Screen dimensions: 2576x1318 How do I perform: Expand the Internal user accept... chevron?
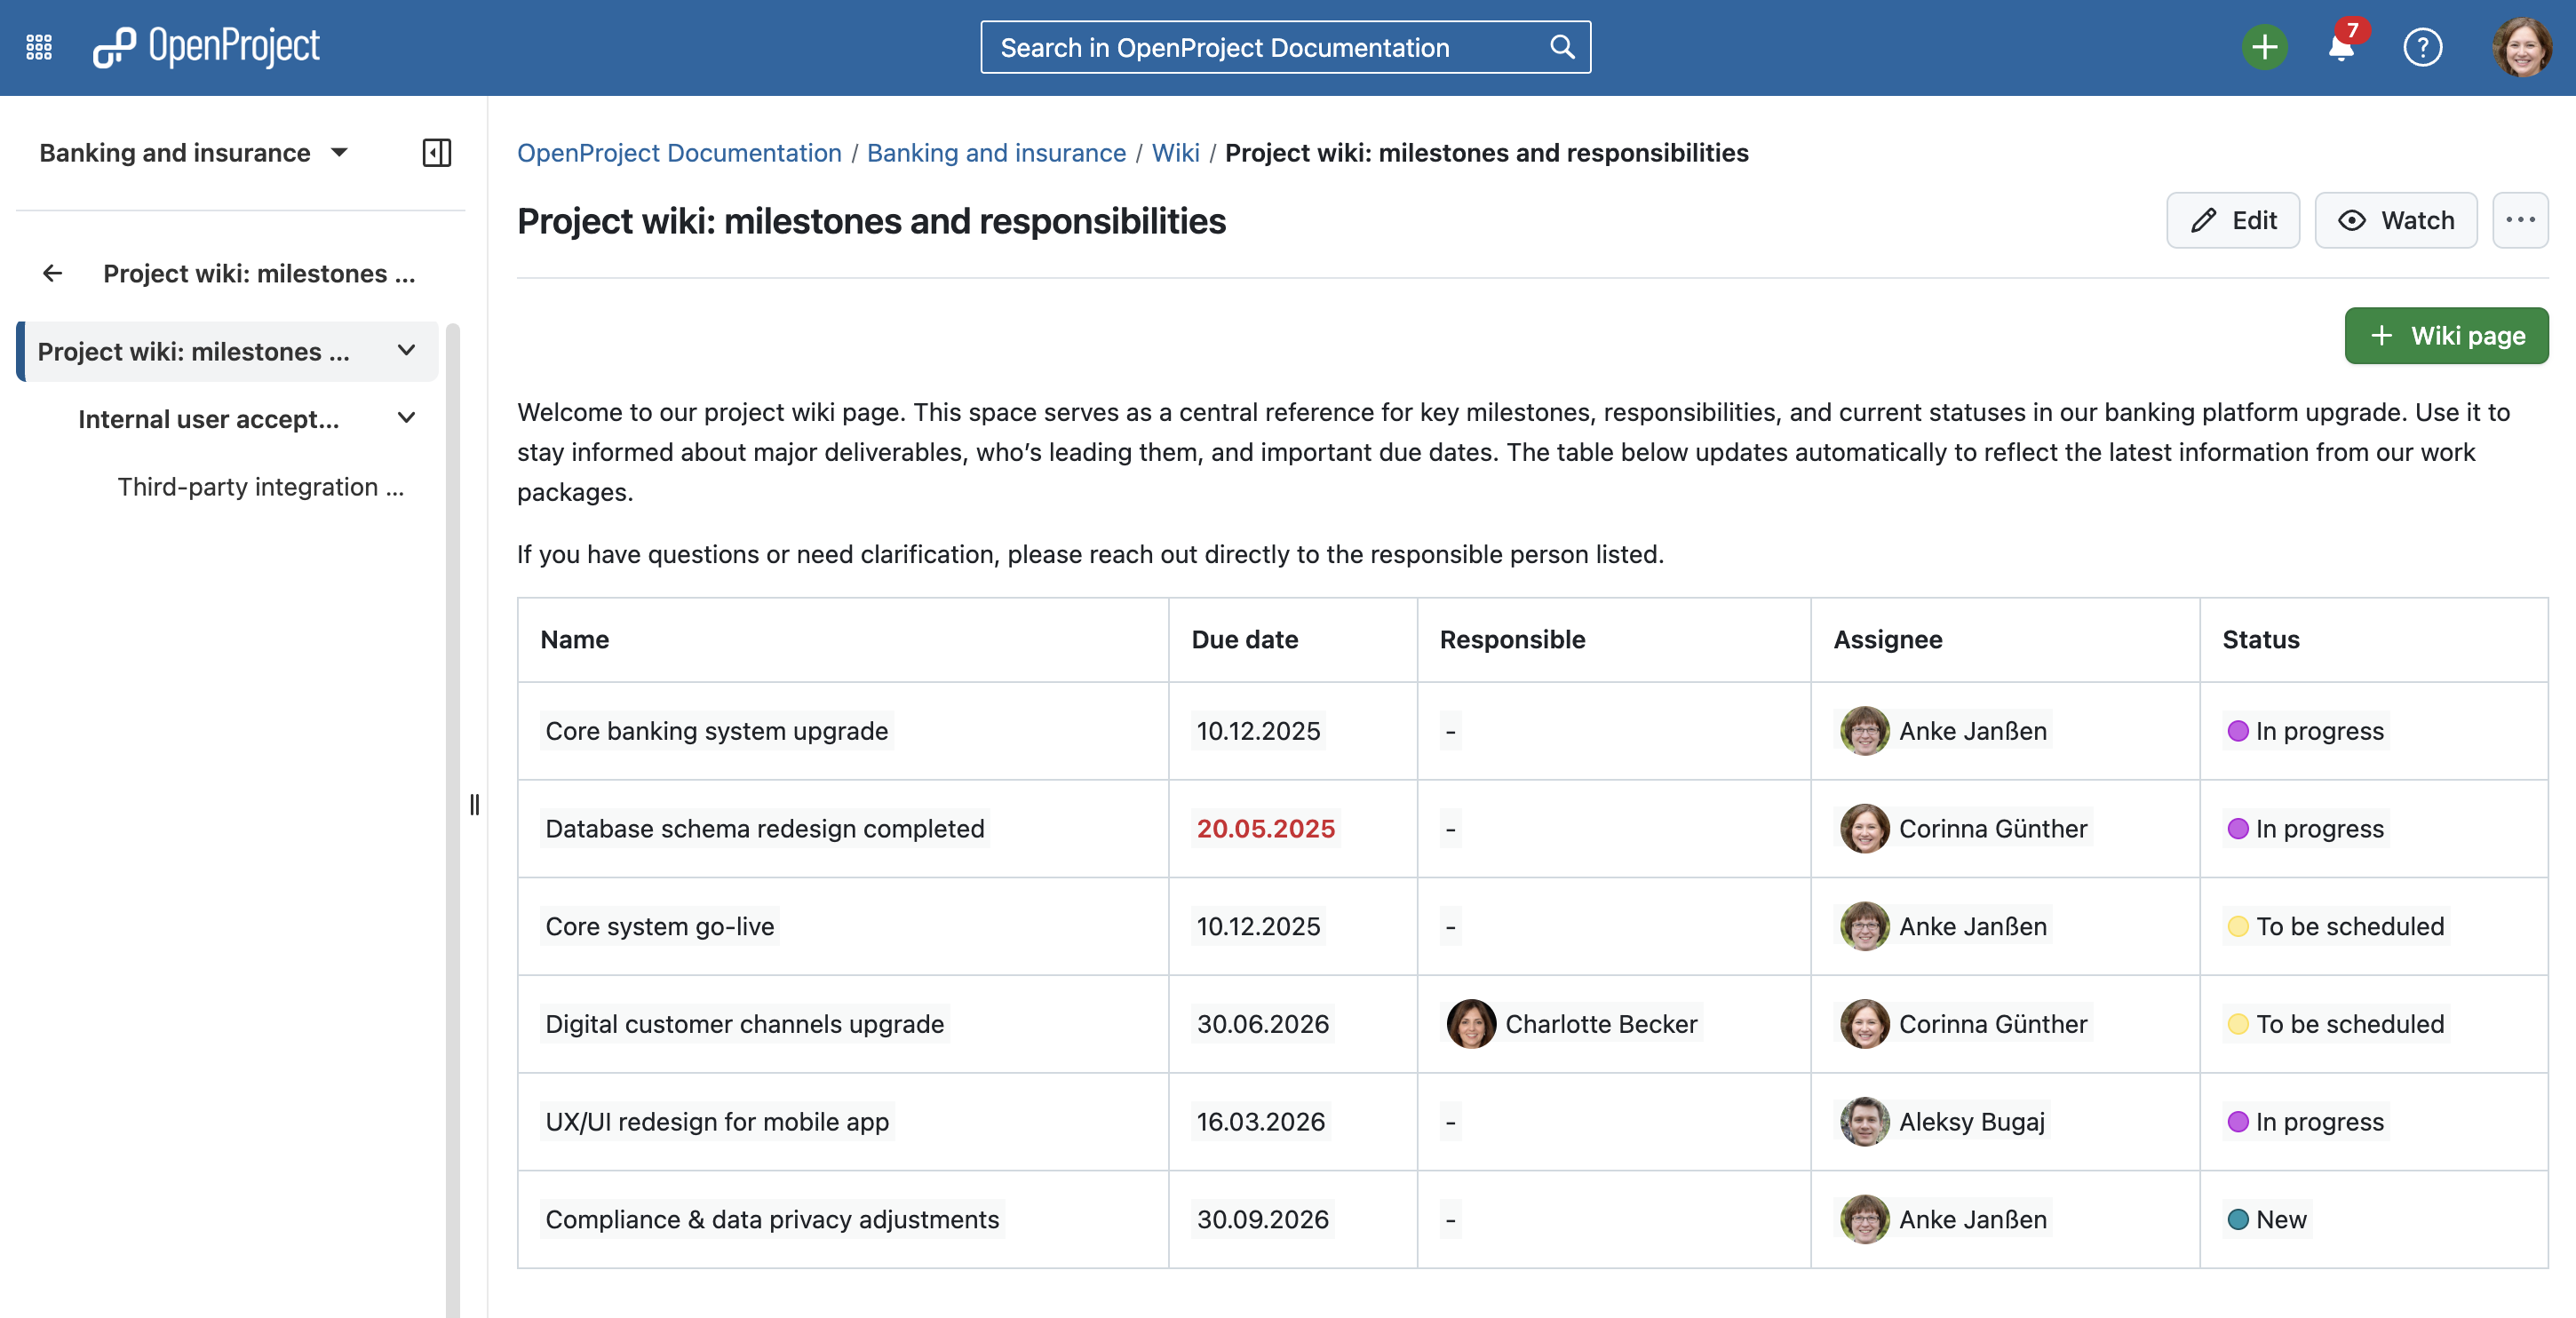406,419
